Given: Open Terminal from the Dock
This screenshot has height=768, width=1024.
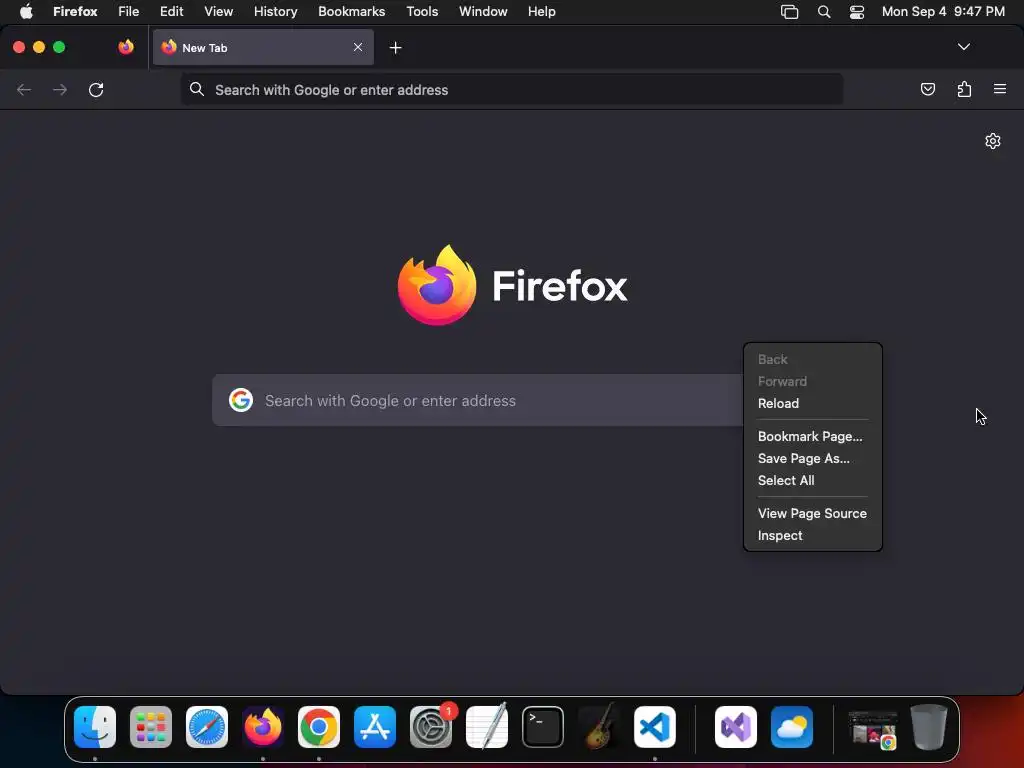Looking at the screenshot, I should coord(543,727).
